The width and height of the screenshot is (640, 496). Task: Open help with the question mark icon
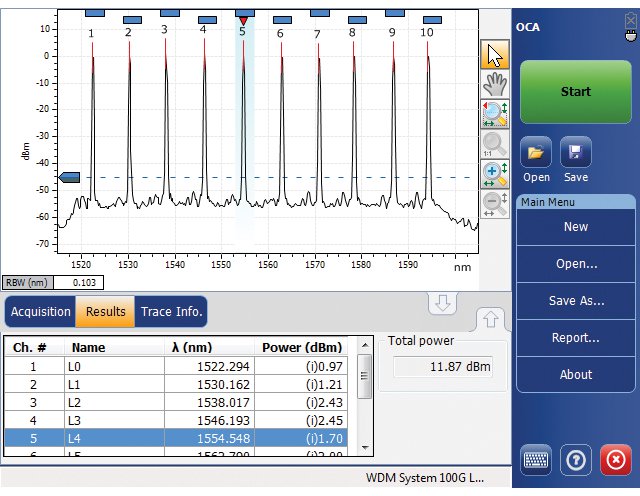pos(576,460)
